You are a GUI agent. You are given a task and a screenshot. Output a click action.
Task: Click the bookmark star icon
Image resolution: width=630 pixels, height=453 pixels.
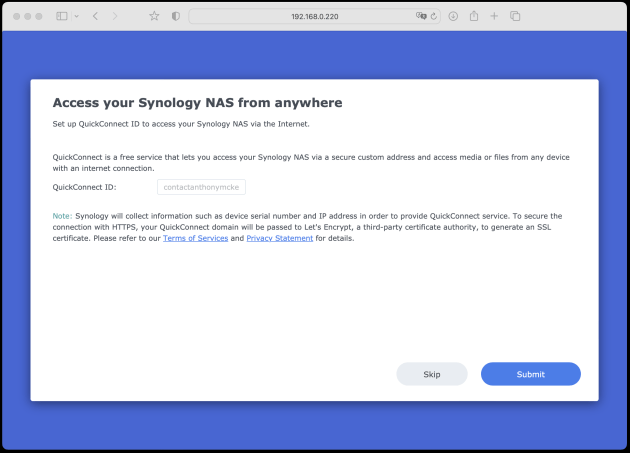pyautogui.click(x=154, y=16)
